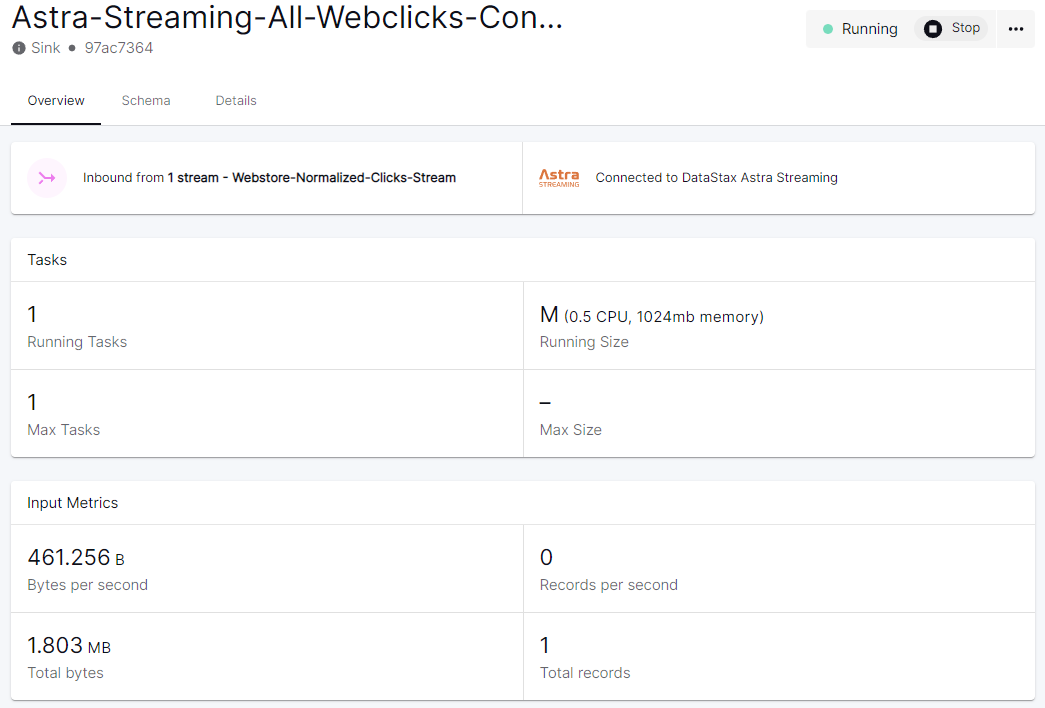Click the Tasks section header
This screenshot has height=708, width=1045.
(47, 260)
